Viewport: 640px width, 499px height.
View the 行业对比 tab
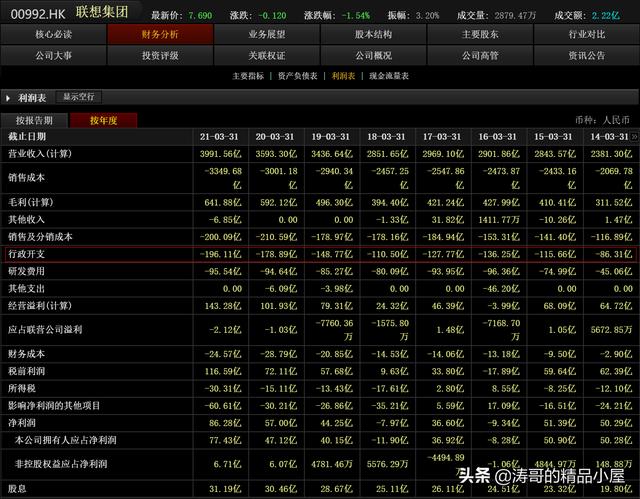click(x=587, y=34)
